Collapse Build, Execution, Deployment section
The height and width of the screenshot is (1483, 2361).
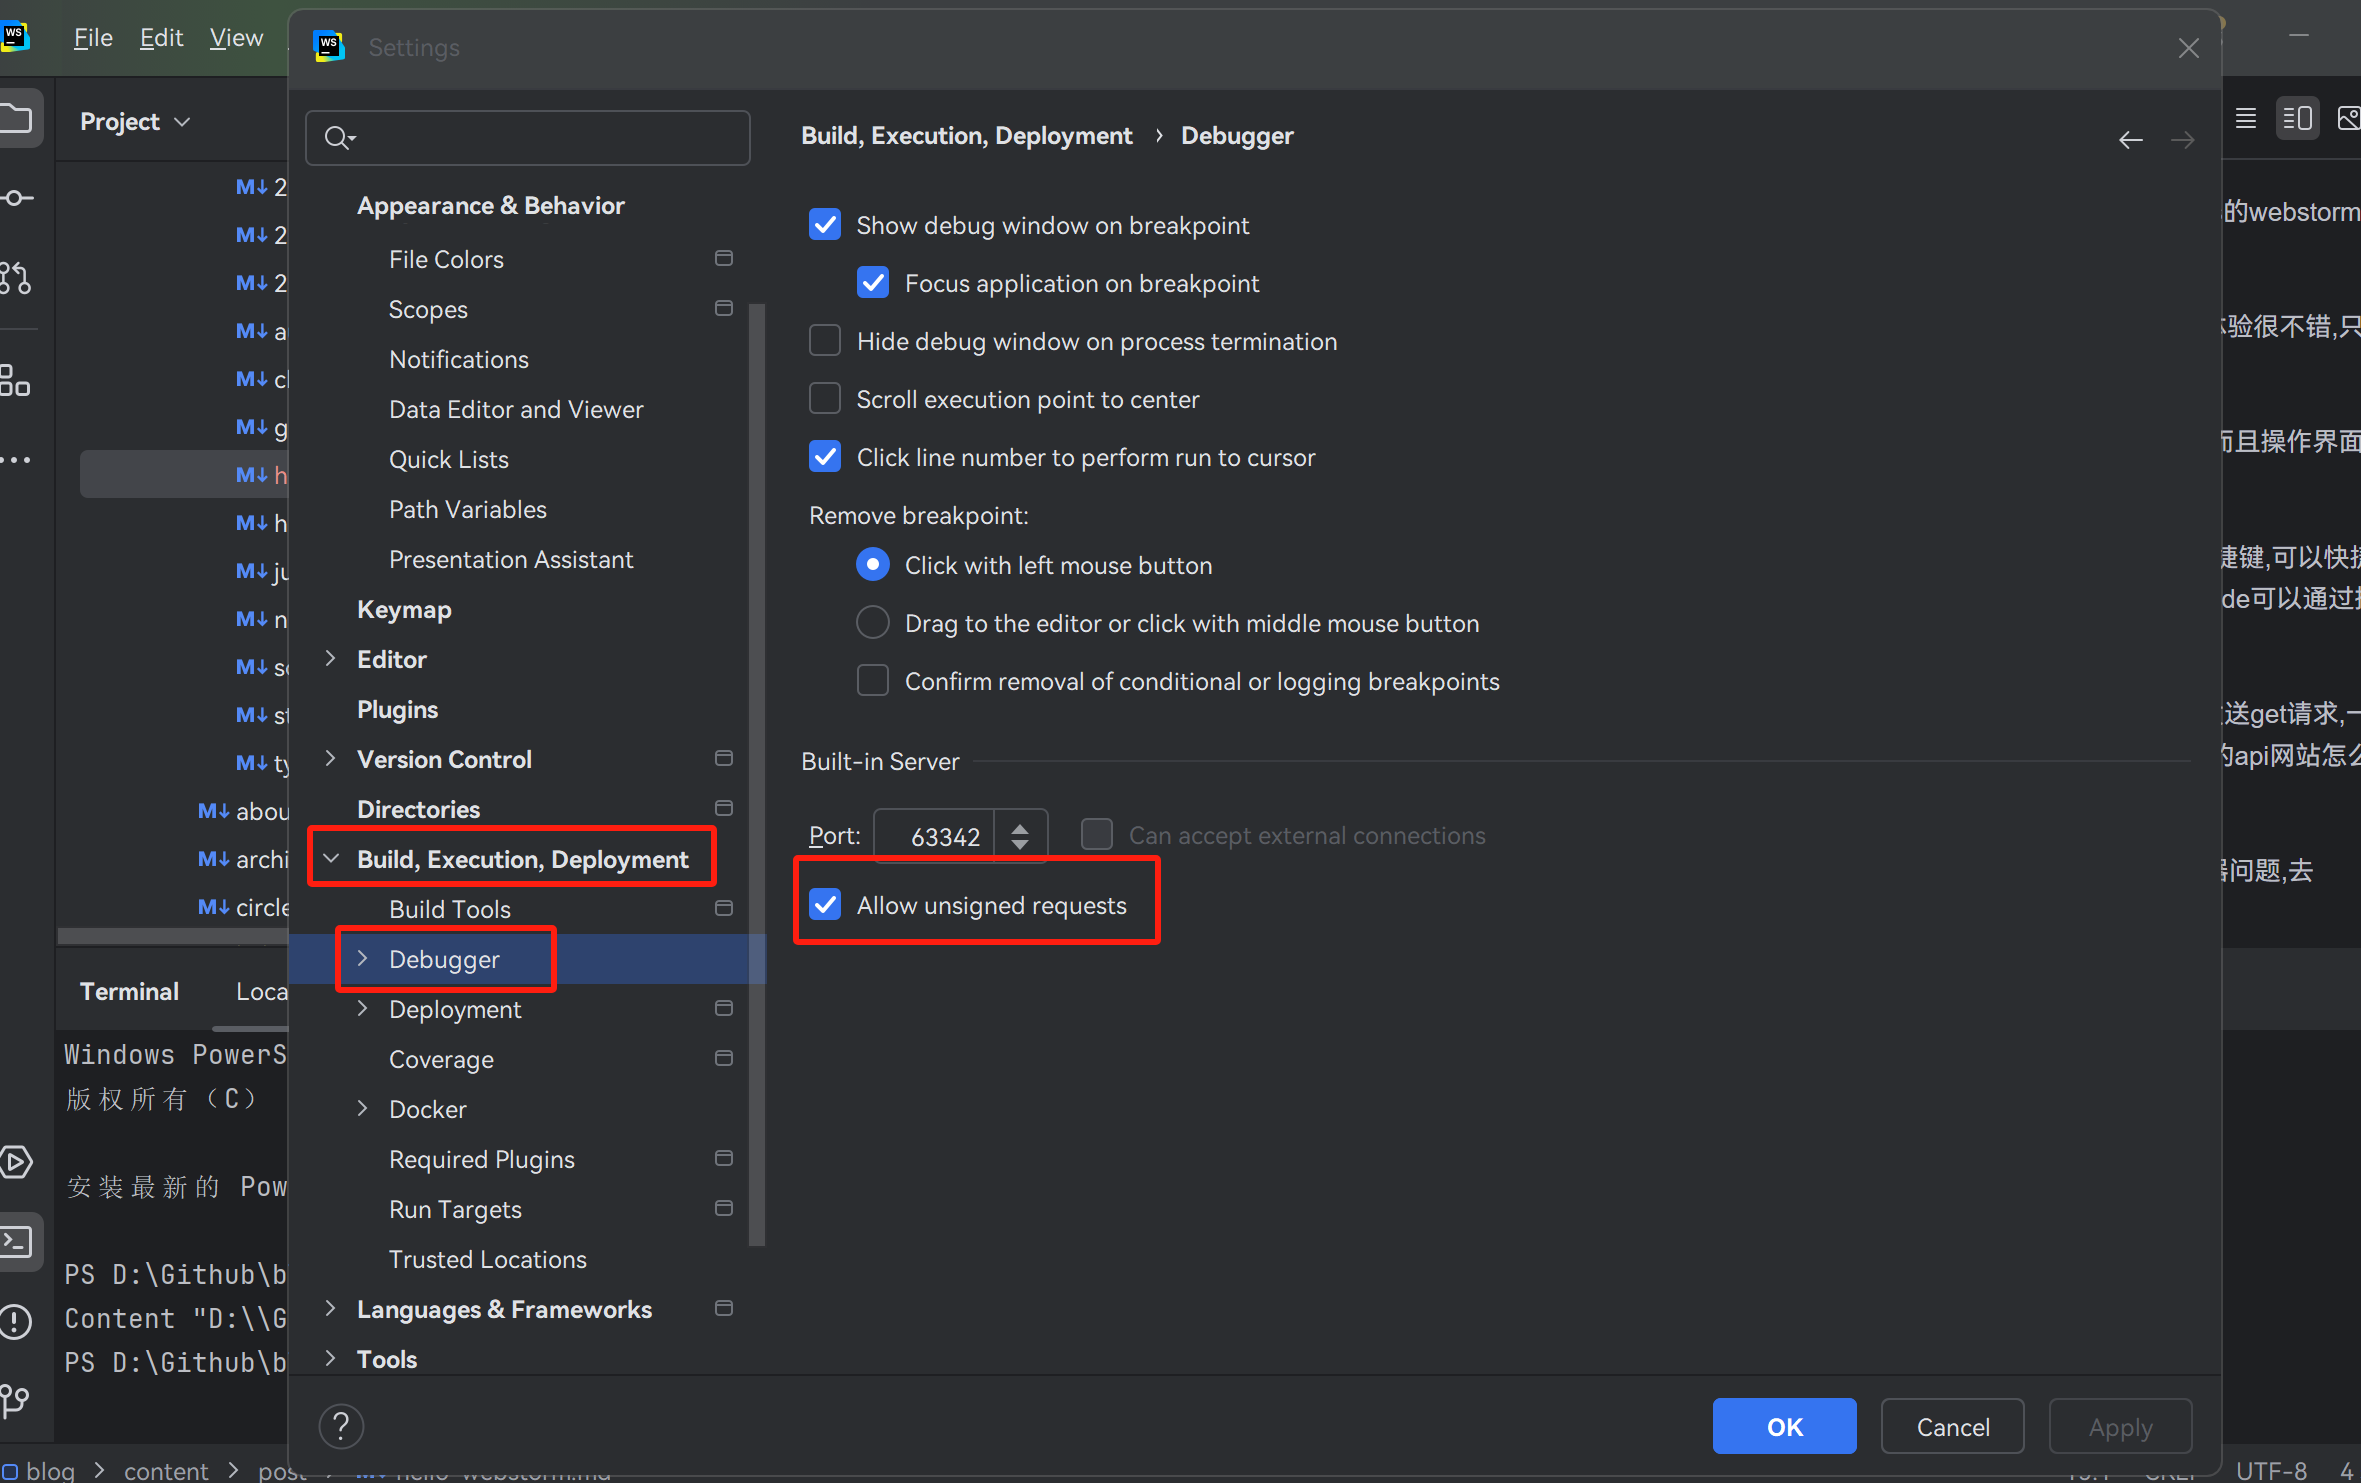point(331,859)
